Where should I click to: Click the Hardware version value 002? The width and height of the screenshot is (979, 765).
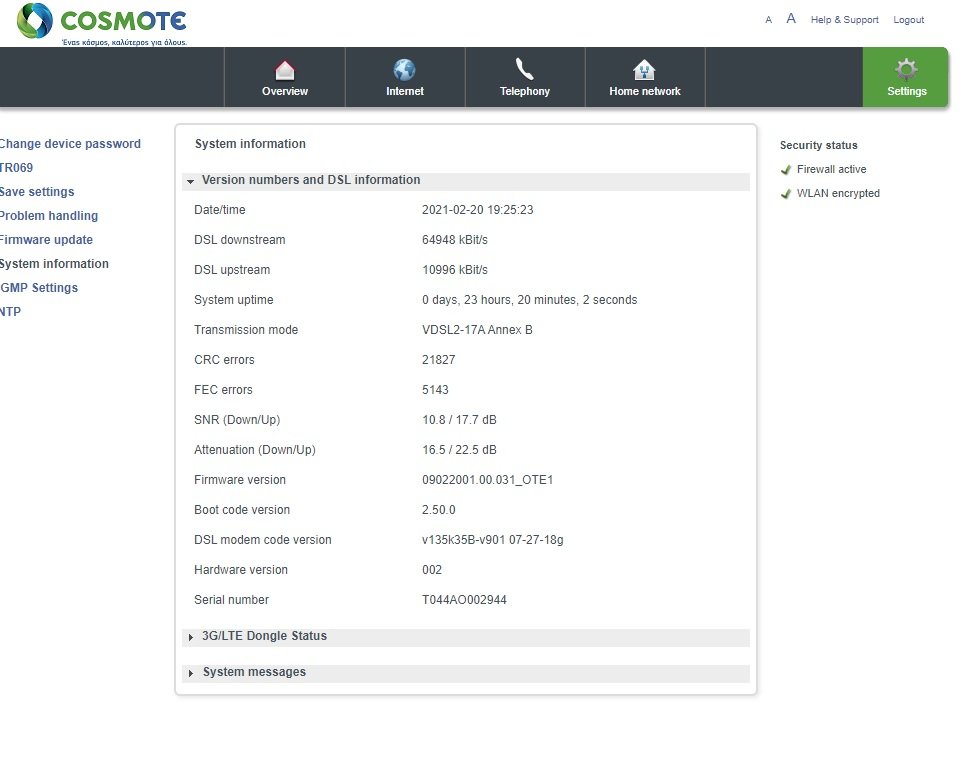pyautogui.click(x=431, y=570)
